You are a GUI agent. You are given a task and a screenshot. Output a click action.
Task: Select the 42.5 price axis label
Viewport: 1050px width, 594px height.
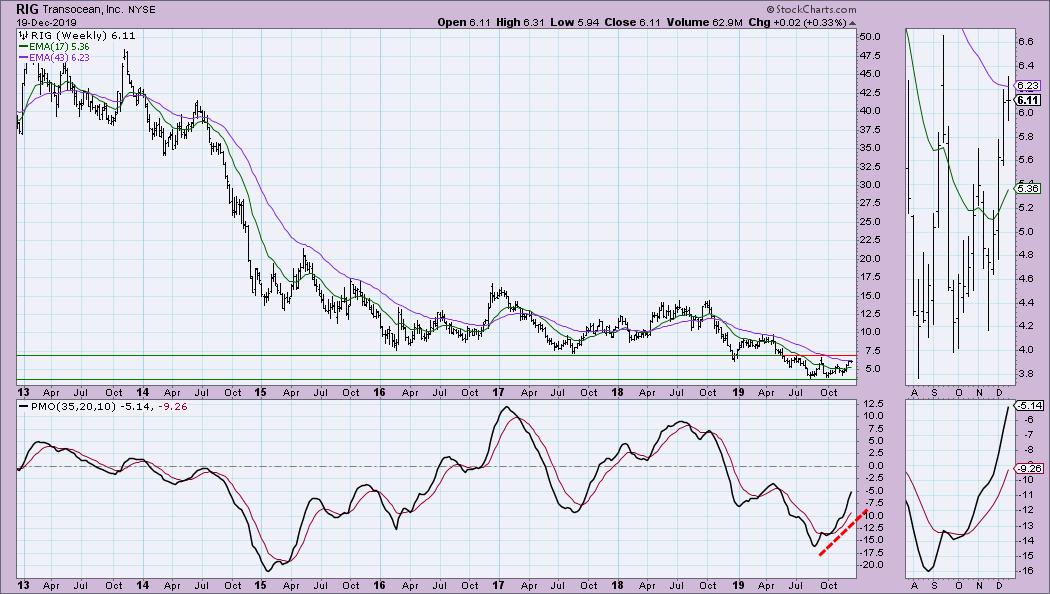(x=870, y=92)
